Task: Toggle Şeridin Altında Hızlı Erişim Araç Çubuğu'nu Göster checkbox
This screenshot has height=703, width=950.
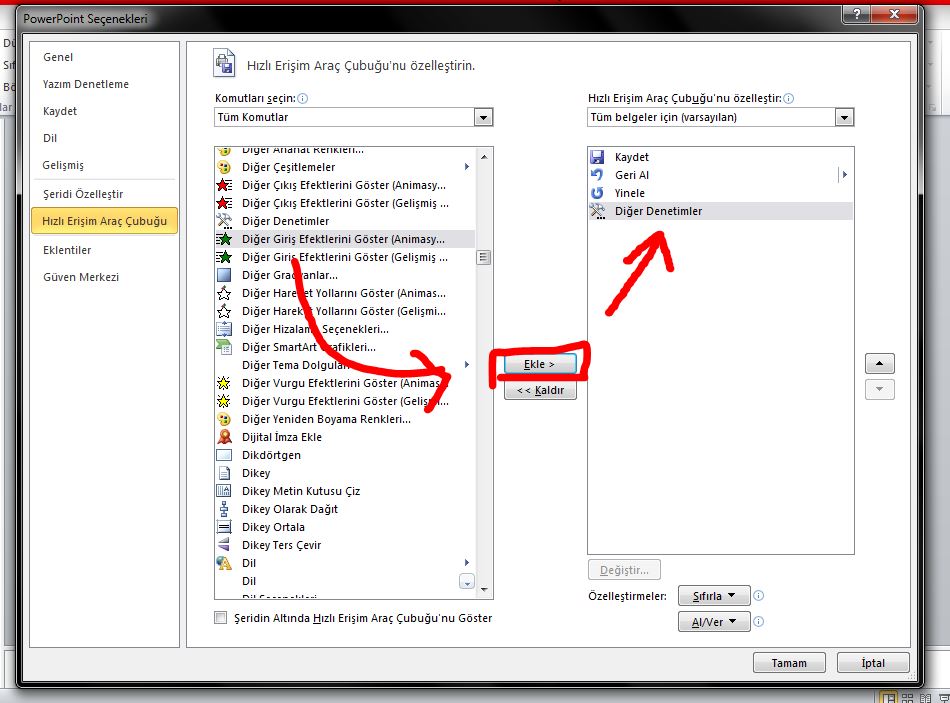Action: 221,618
